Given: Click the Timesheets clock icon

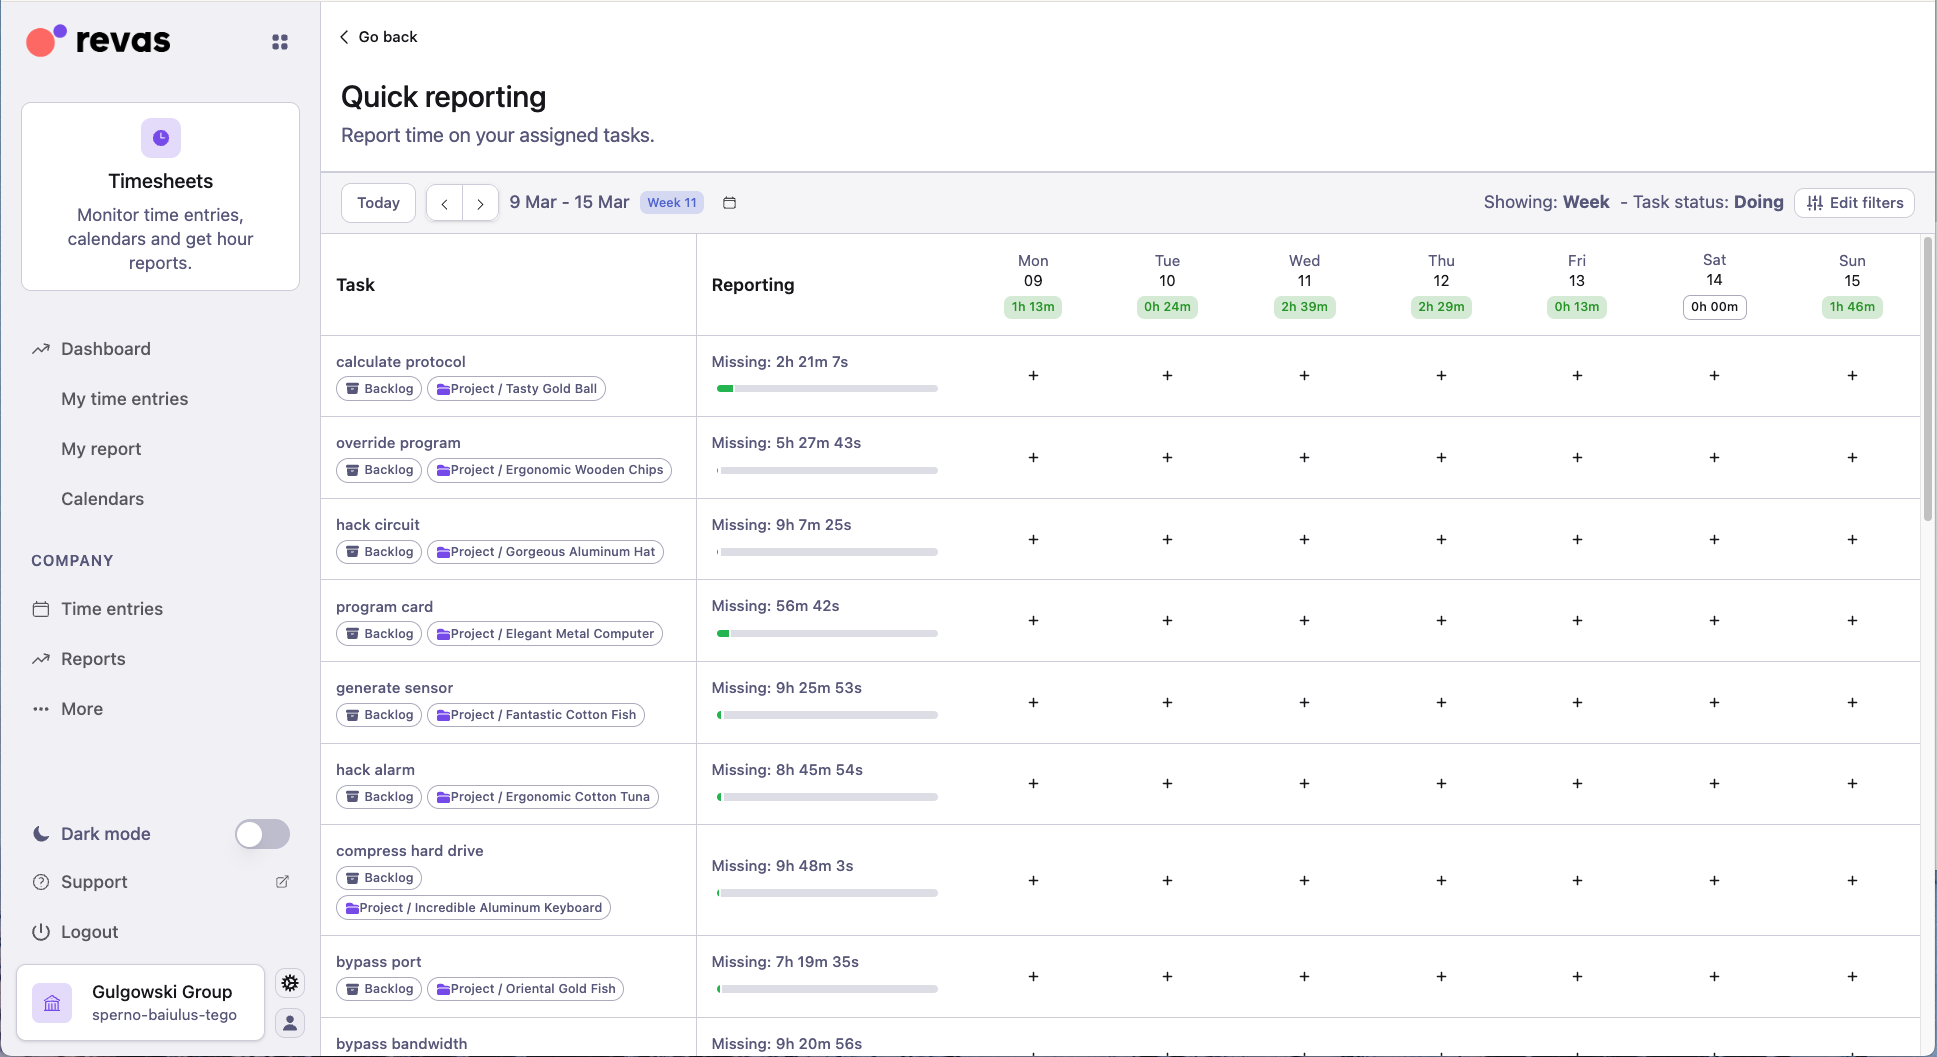Looking at the screenshot, I should pos(160,138).
